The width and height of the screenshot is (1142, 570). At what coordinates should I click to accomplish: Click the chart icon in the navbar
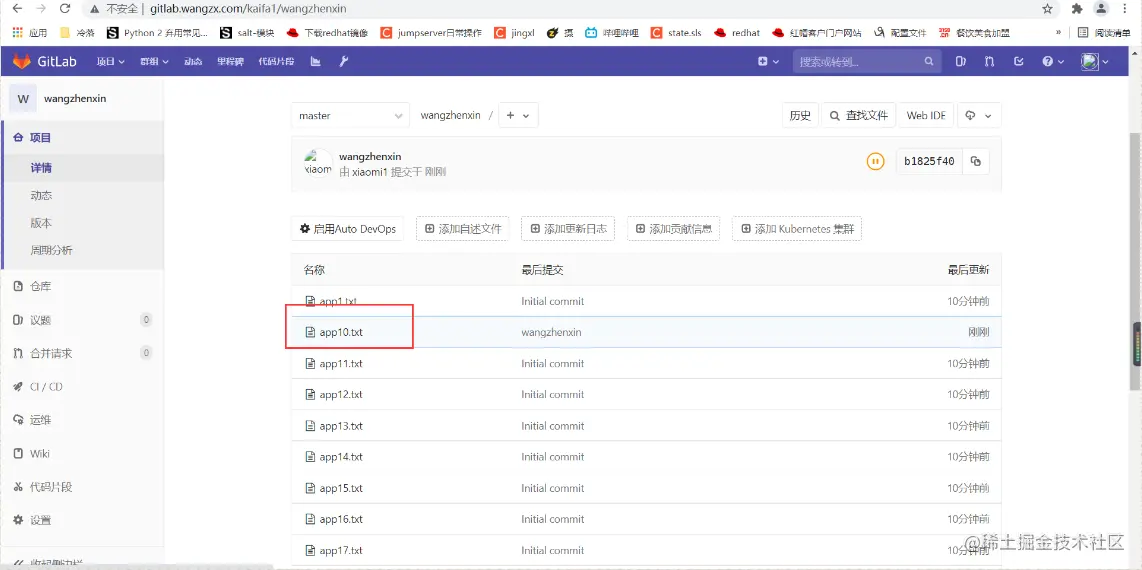(315, 62)
